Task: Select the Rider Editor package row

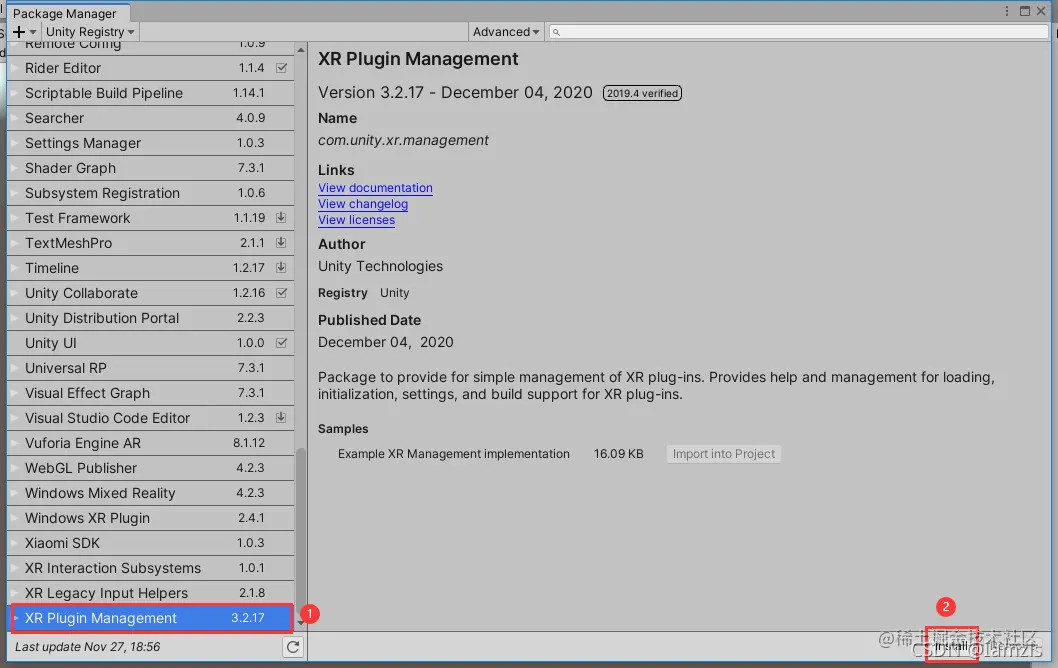Action: point(150,67)
